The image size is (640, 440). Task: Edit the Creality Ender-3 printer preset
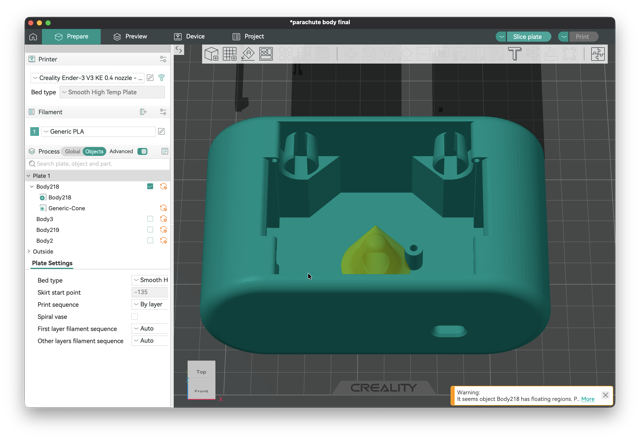tap(150, 78)
